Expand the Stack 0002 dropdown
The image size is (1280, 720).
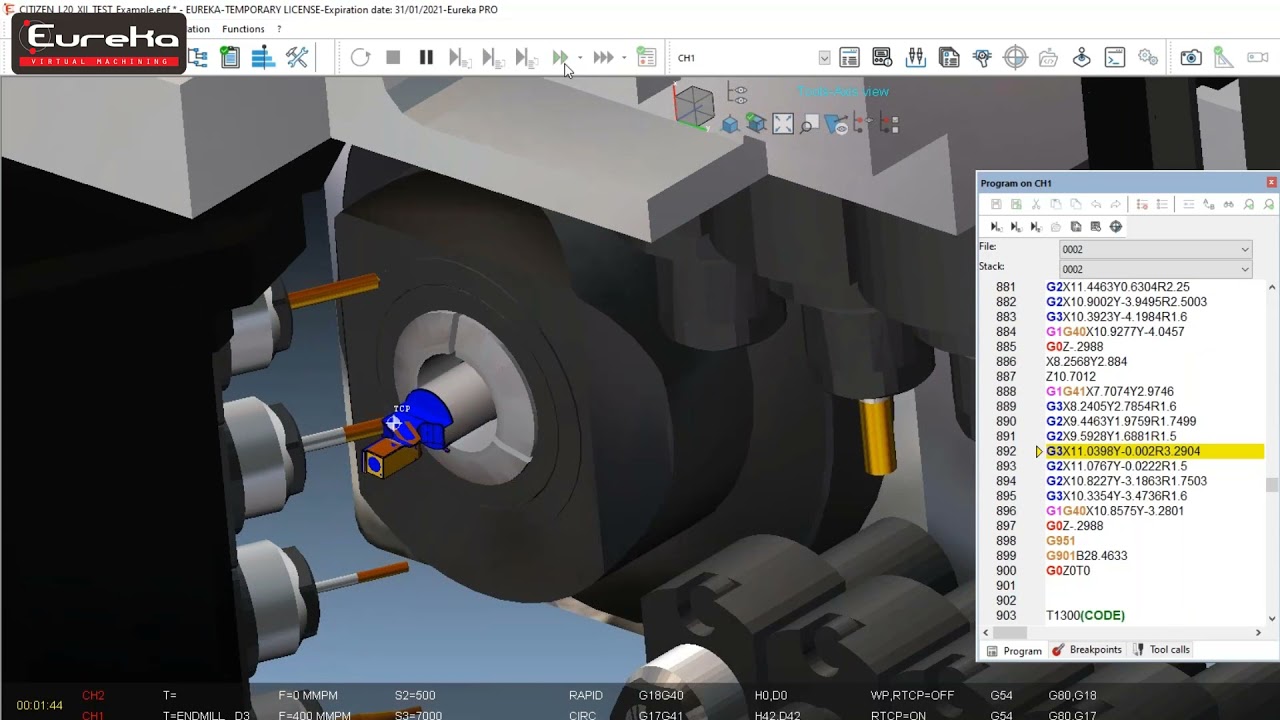point(1156,269)
